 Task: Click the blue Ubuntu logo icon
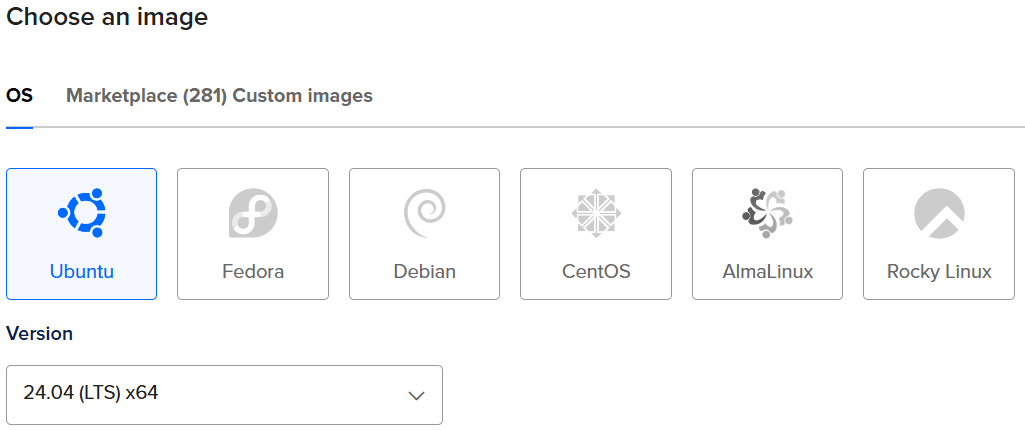82,213
